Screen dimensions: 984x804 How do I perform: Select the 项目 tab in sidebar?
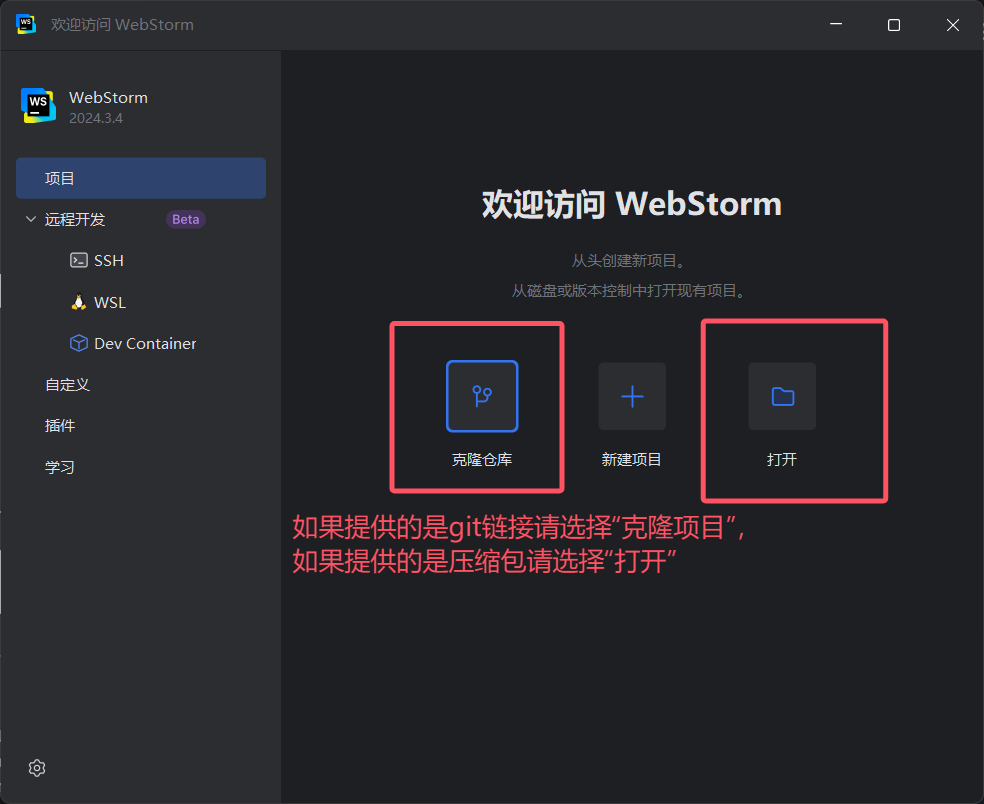(x=60, y=178)
